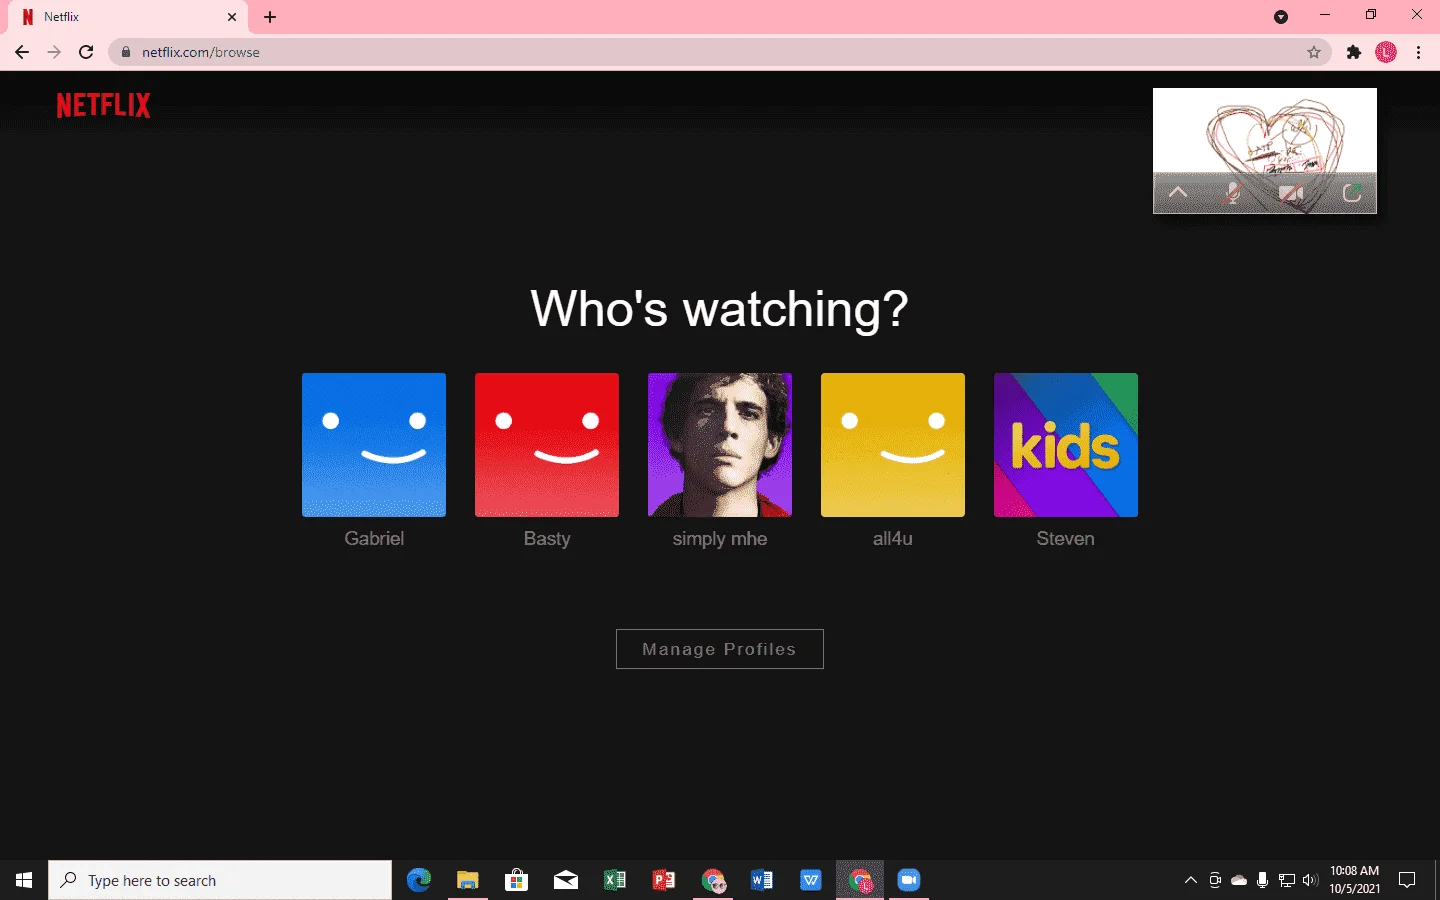1440x900 pixels.
Task: Launch PowerPoint from the taskbar
Action: (664, 880)
